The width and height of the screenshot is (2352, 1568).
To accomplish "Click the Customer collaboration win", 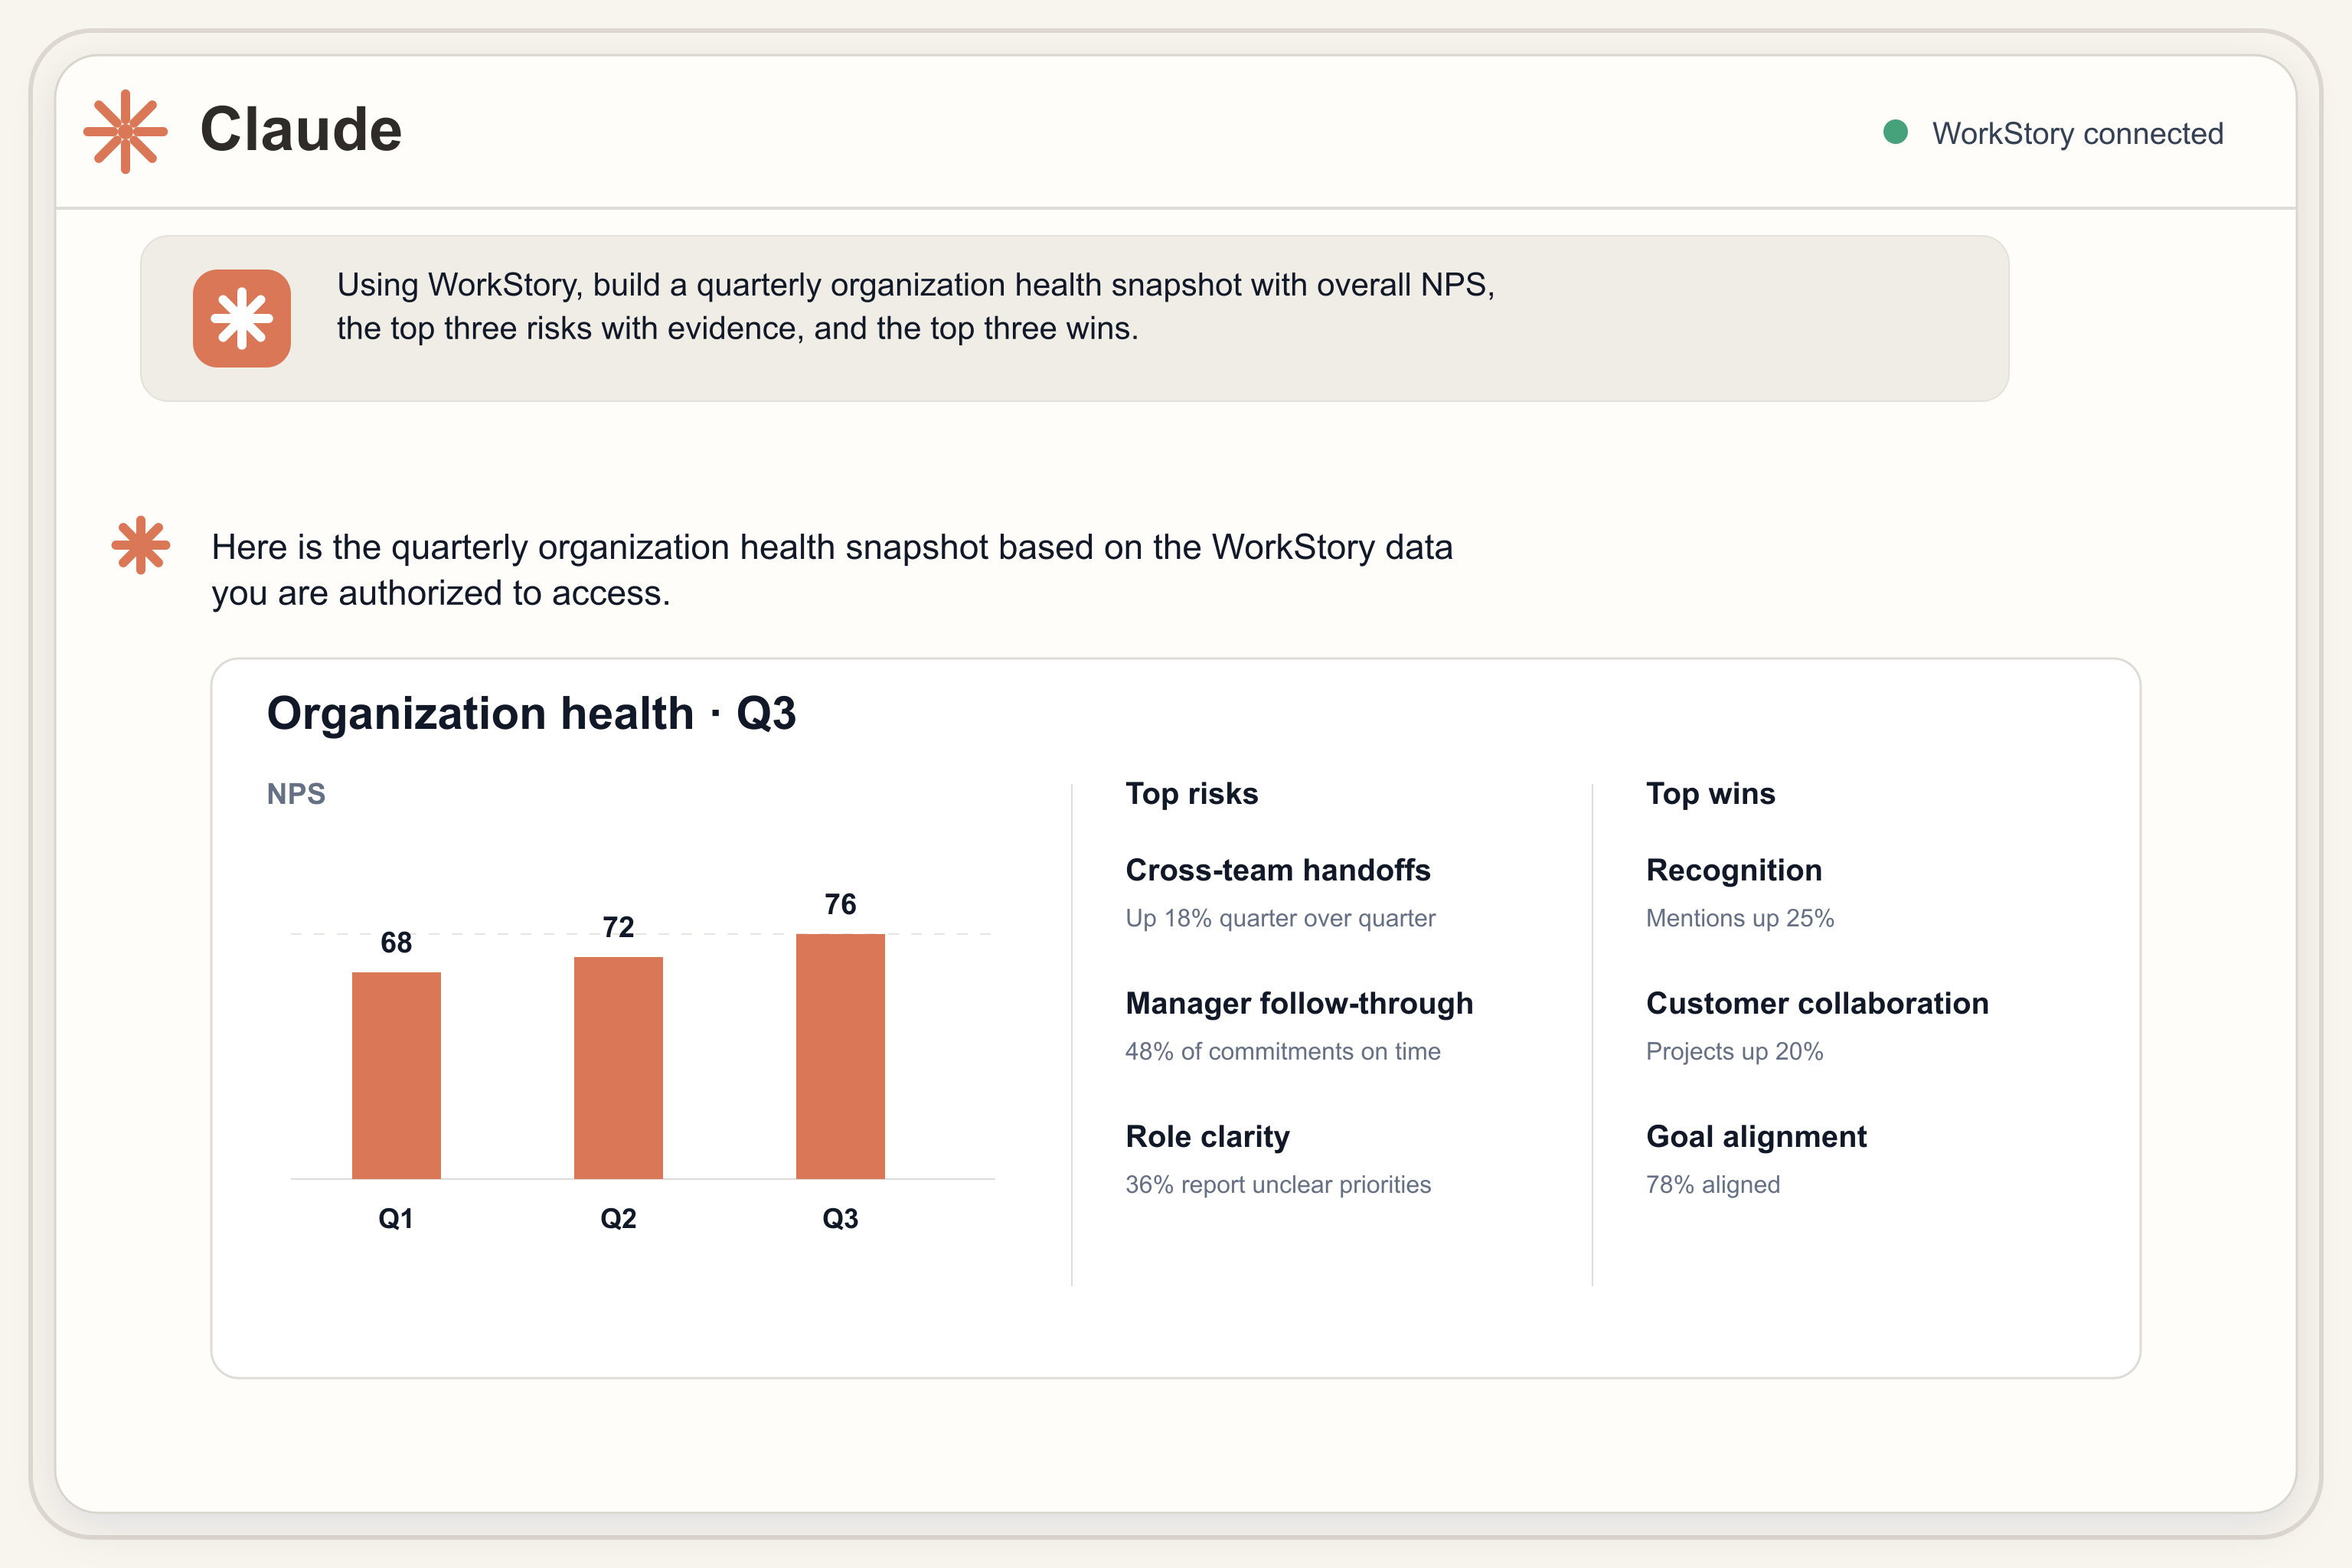I will (x=1817, y=1003).
